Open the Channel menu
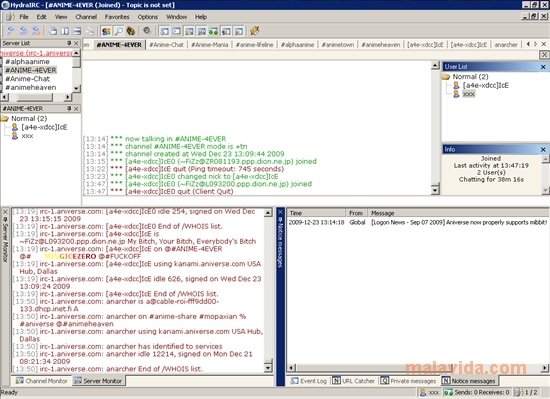The height and width of the screenshot is (399, 550). click(86, 17)
